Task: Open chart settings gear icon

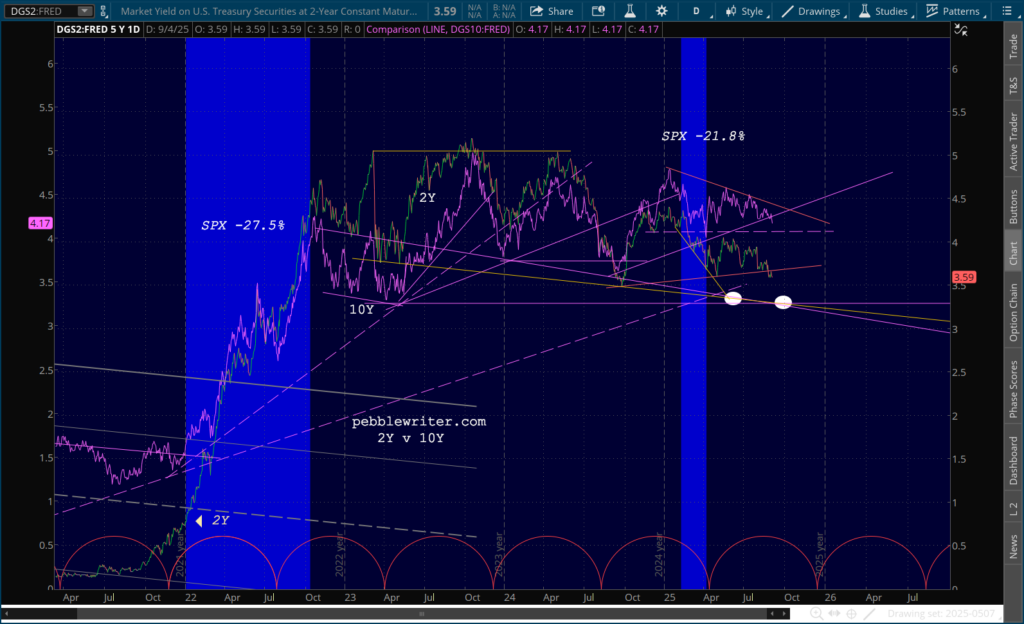Action: point(662,11)
